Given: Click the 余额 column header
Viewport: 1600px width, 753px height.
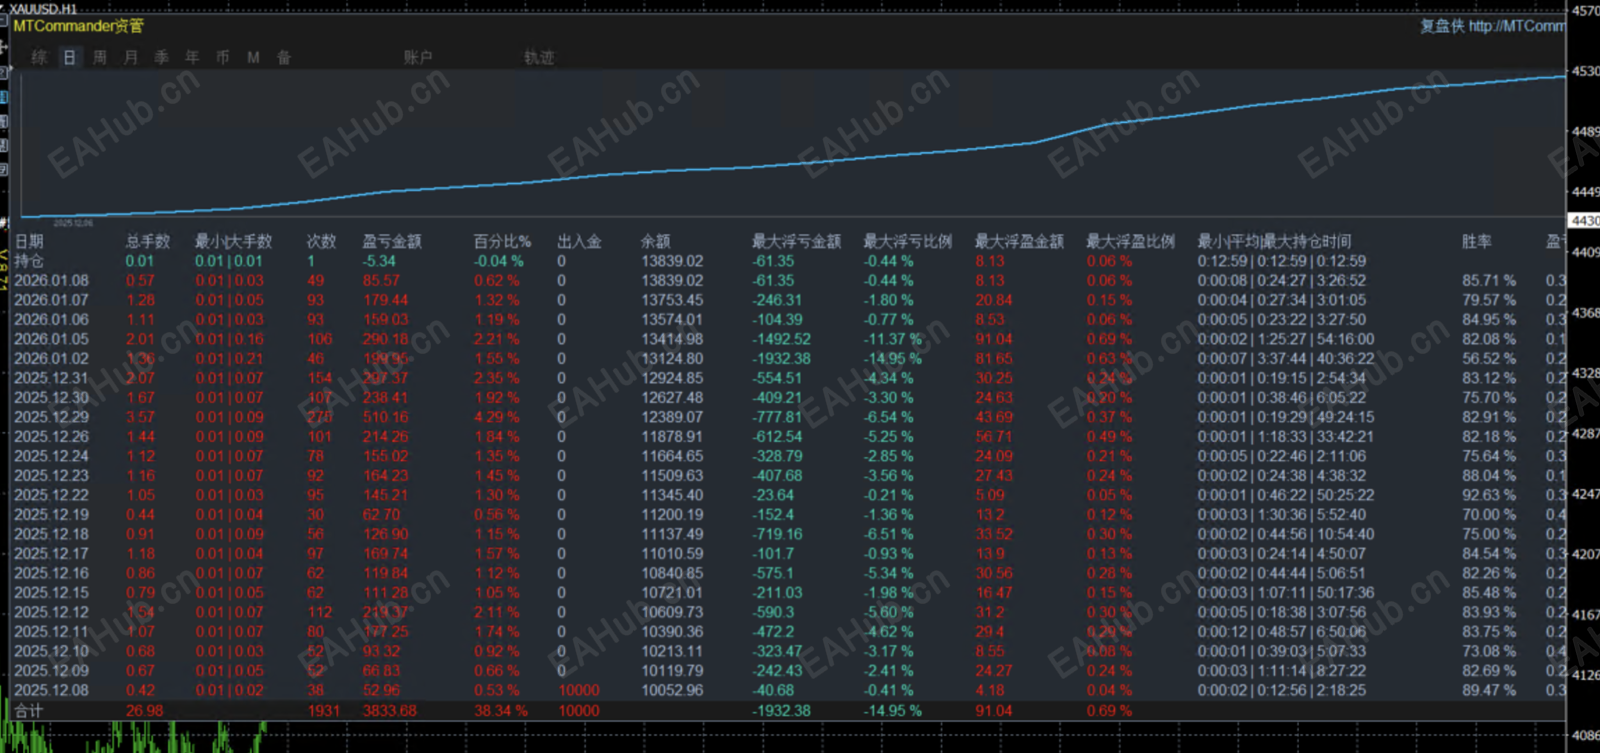Looking at the screenshot, I should point(656,241).
